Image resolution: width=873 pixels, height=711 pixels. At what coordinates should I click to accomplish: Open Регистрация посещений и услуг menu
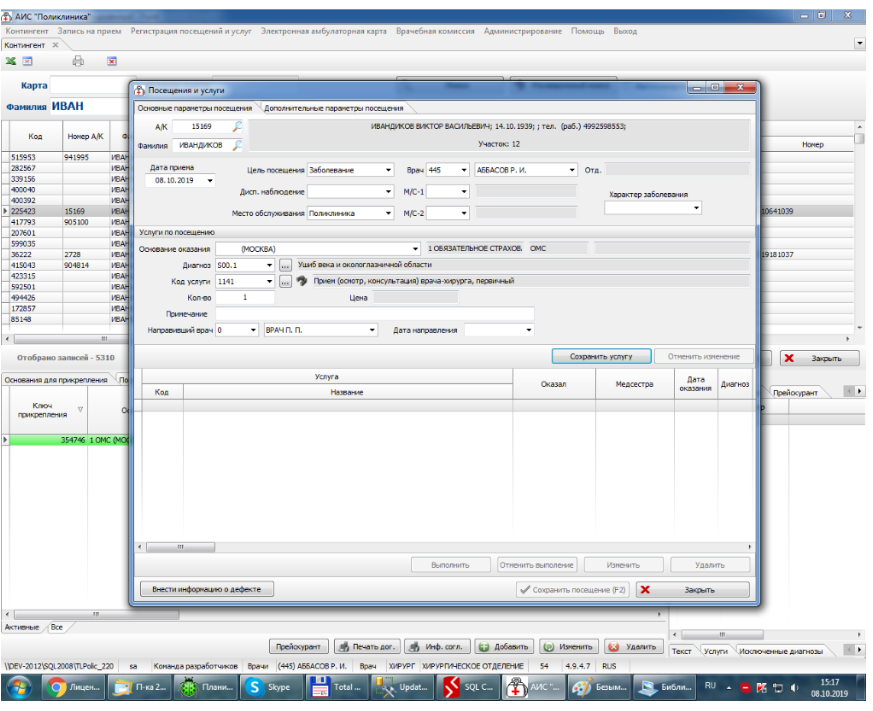point(191,31)
